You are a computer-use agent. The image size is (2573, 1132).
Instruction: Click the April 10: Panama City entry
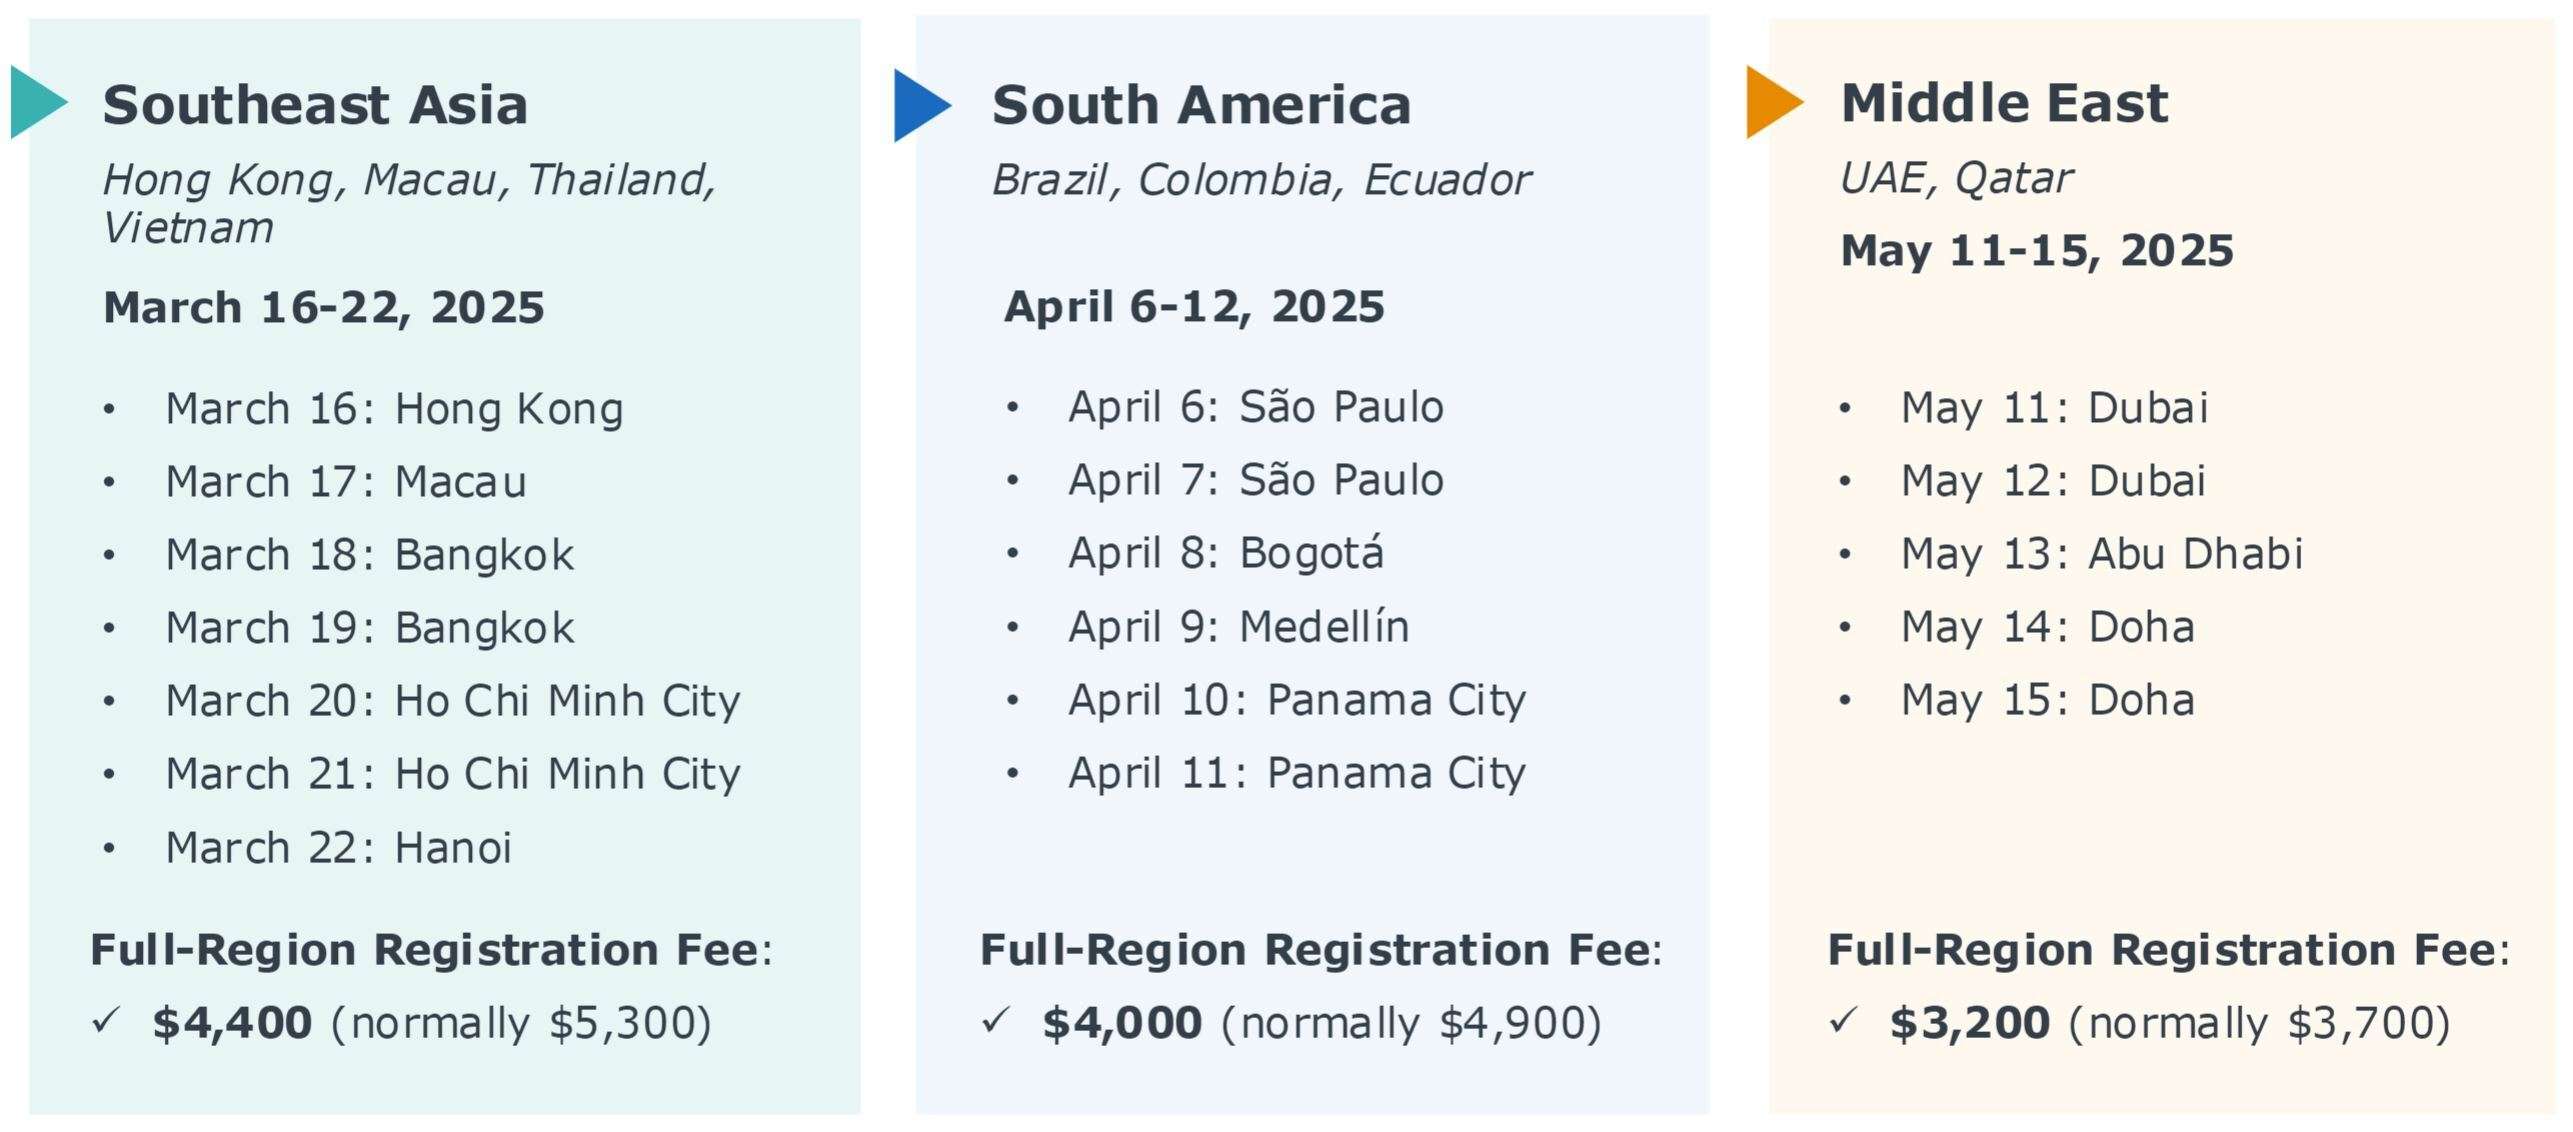coord(1296,700)
